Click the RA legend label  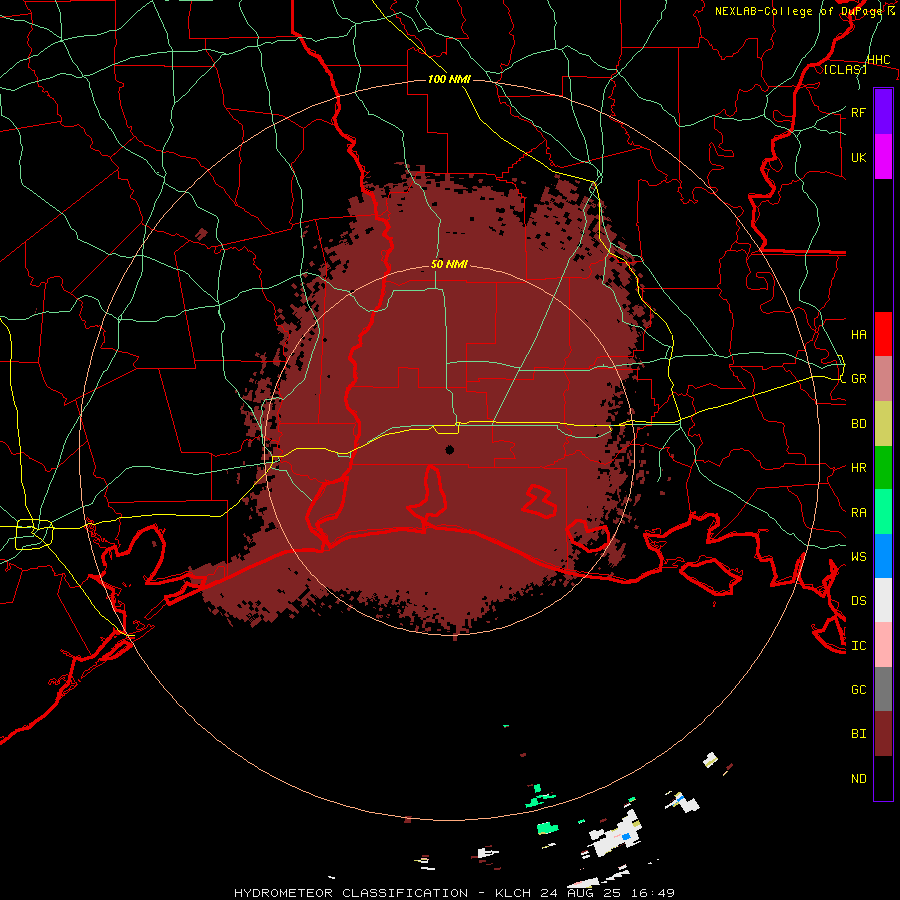coord(859,513)
